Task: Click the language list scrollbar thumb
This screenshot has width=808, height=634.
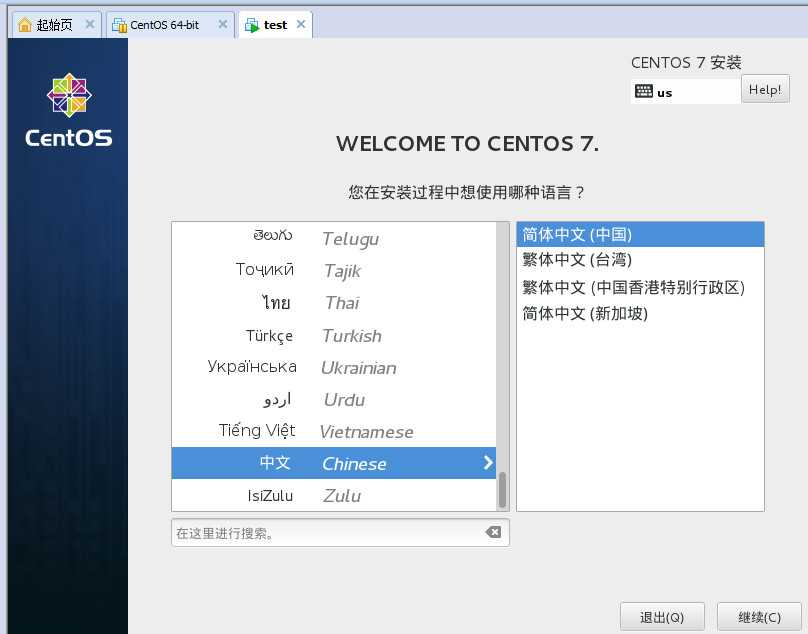Action: click(x=502, y=490)
